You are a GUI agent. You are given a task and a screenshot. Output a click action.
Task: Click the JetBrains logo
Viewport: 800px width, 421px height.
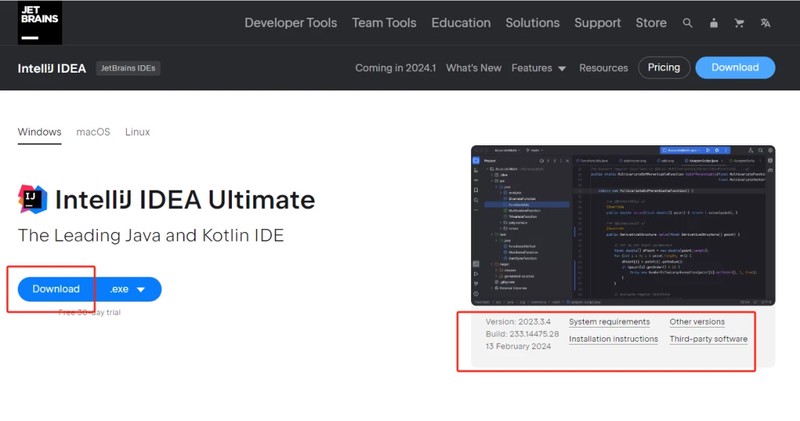(x=40, y=22)
